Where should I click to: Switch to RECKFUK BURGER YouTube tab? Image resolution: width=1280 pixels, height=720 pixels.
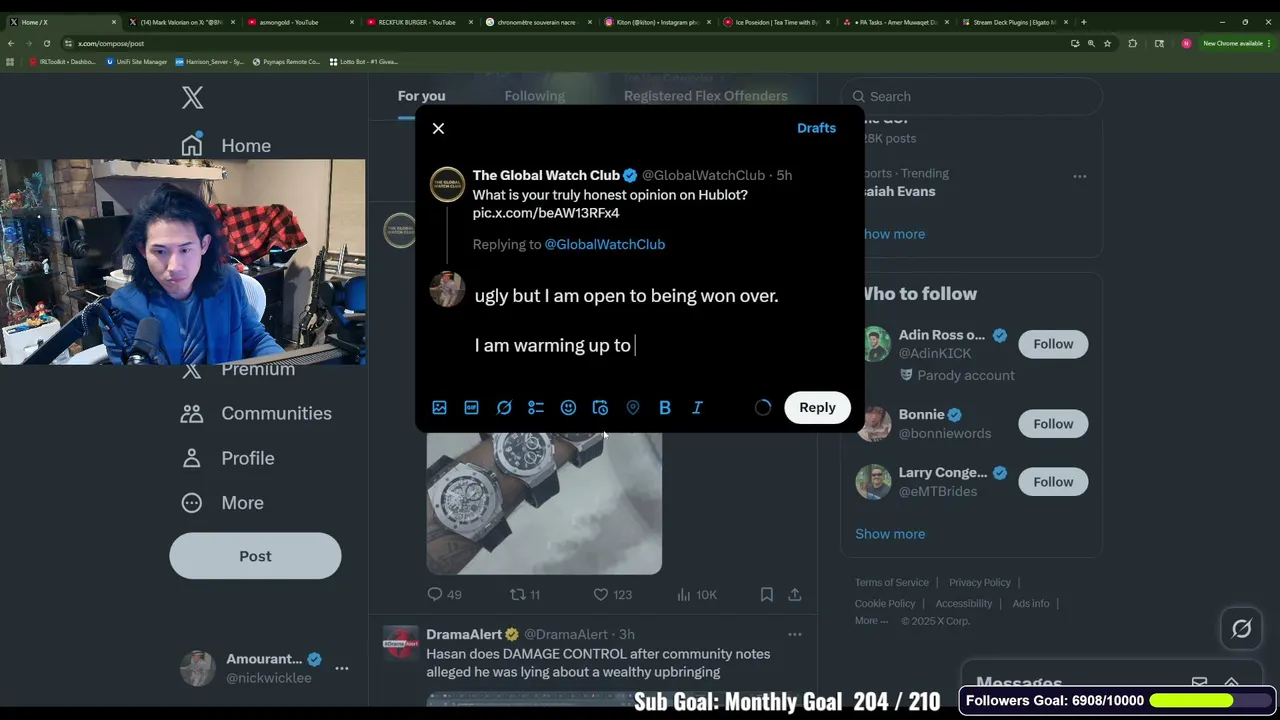pos(416,22)
